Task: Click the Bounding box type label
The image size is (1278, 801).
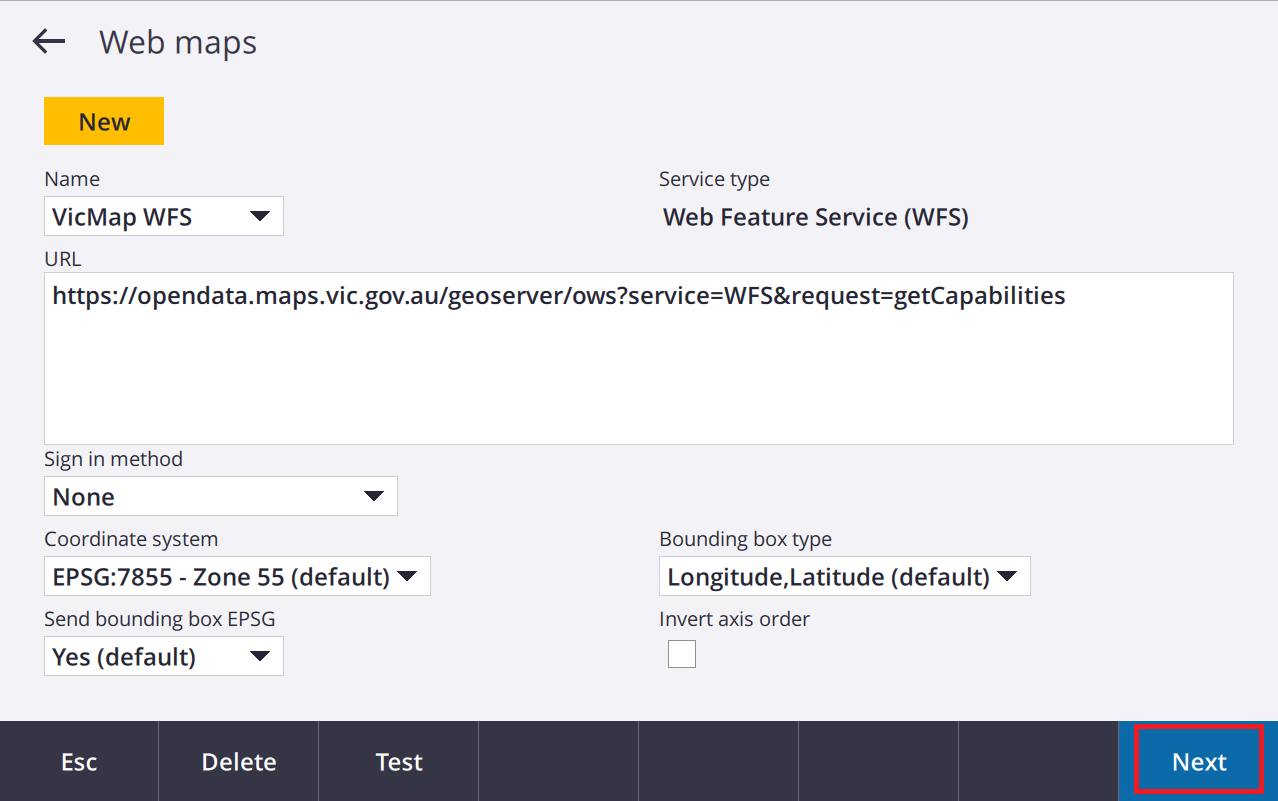Action: 745,539
